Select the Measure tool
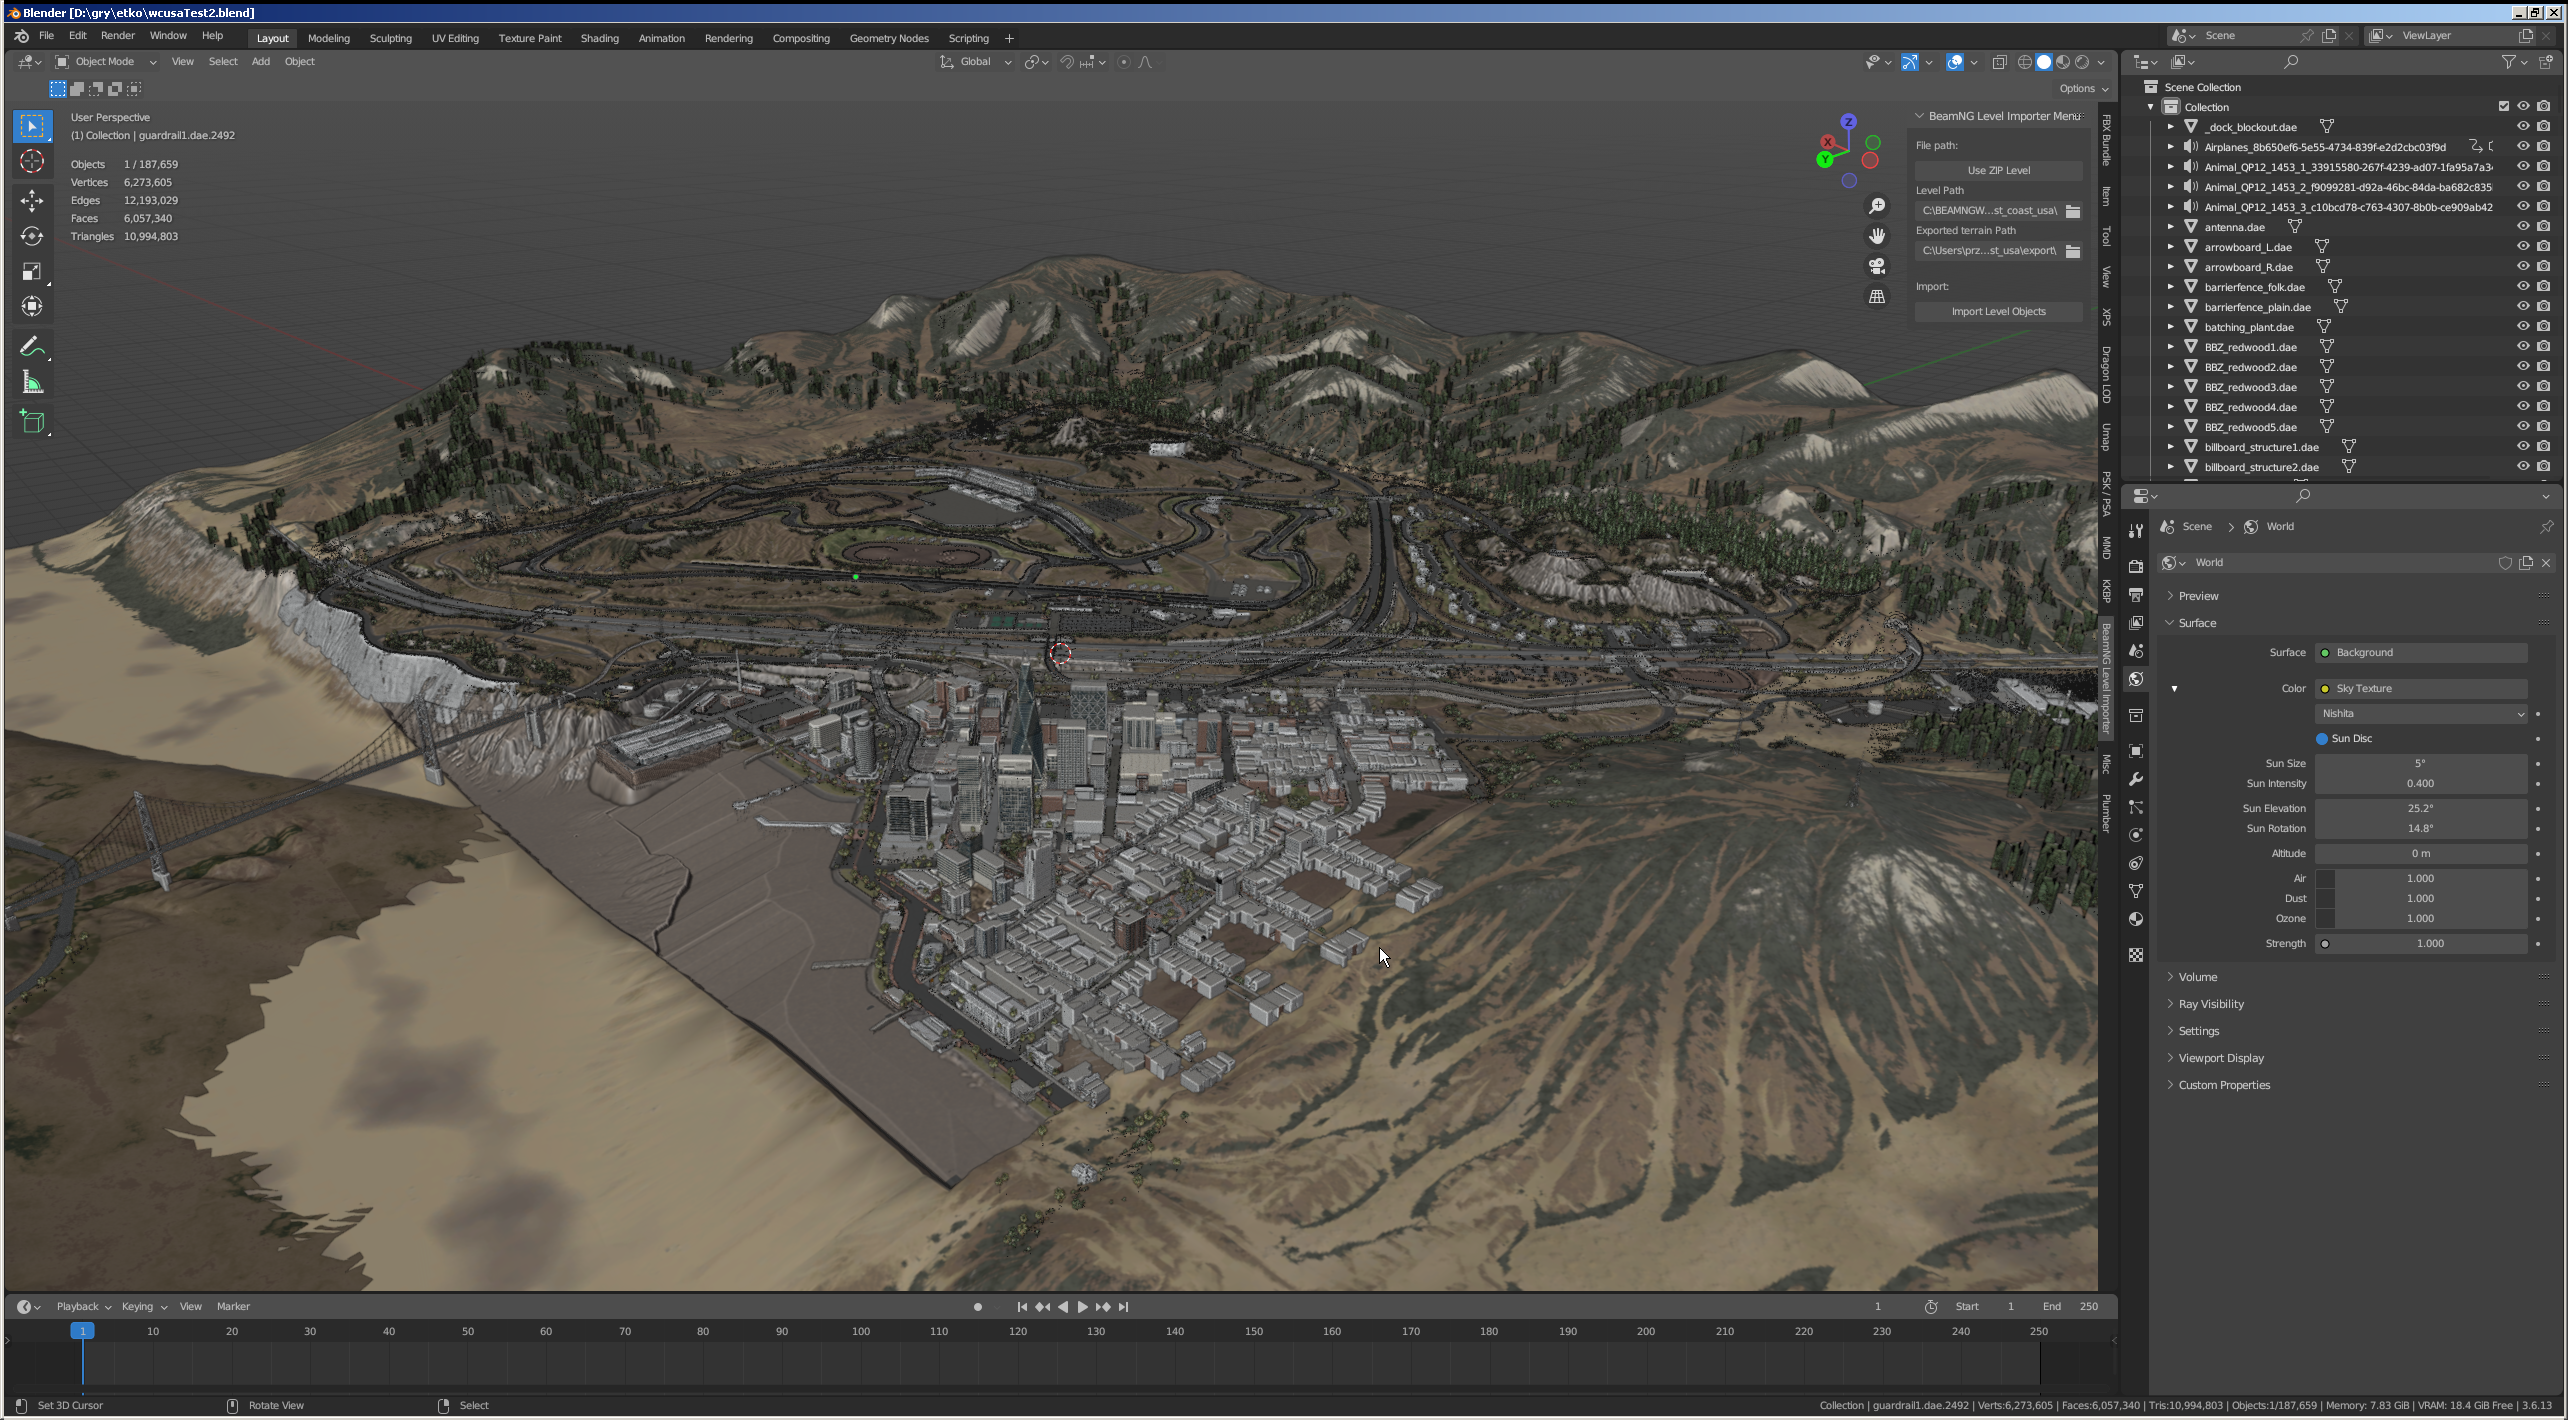 32,383
